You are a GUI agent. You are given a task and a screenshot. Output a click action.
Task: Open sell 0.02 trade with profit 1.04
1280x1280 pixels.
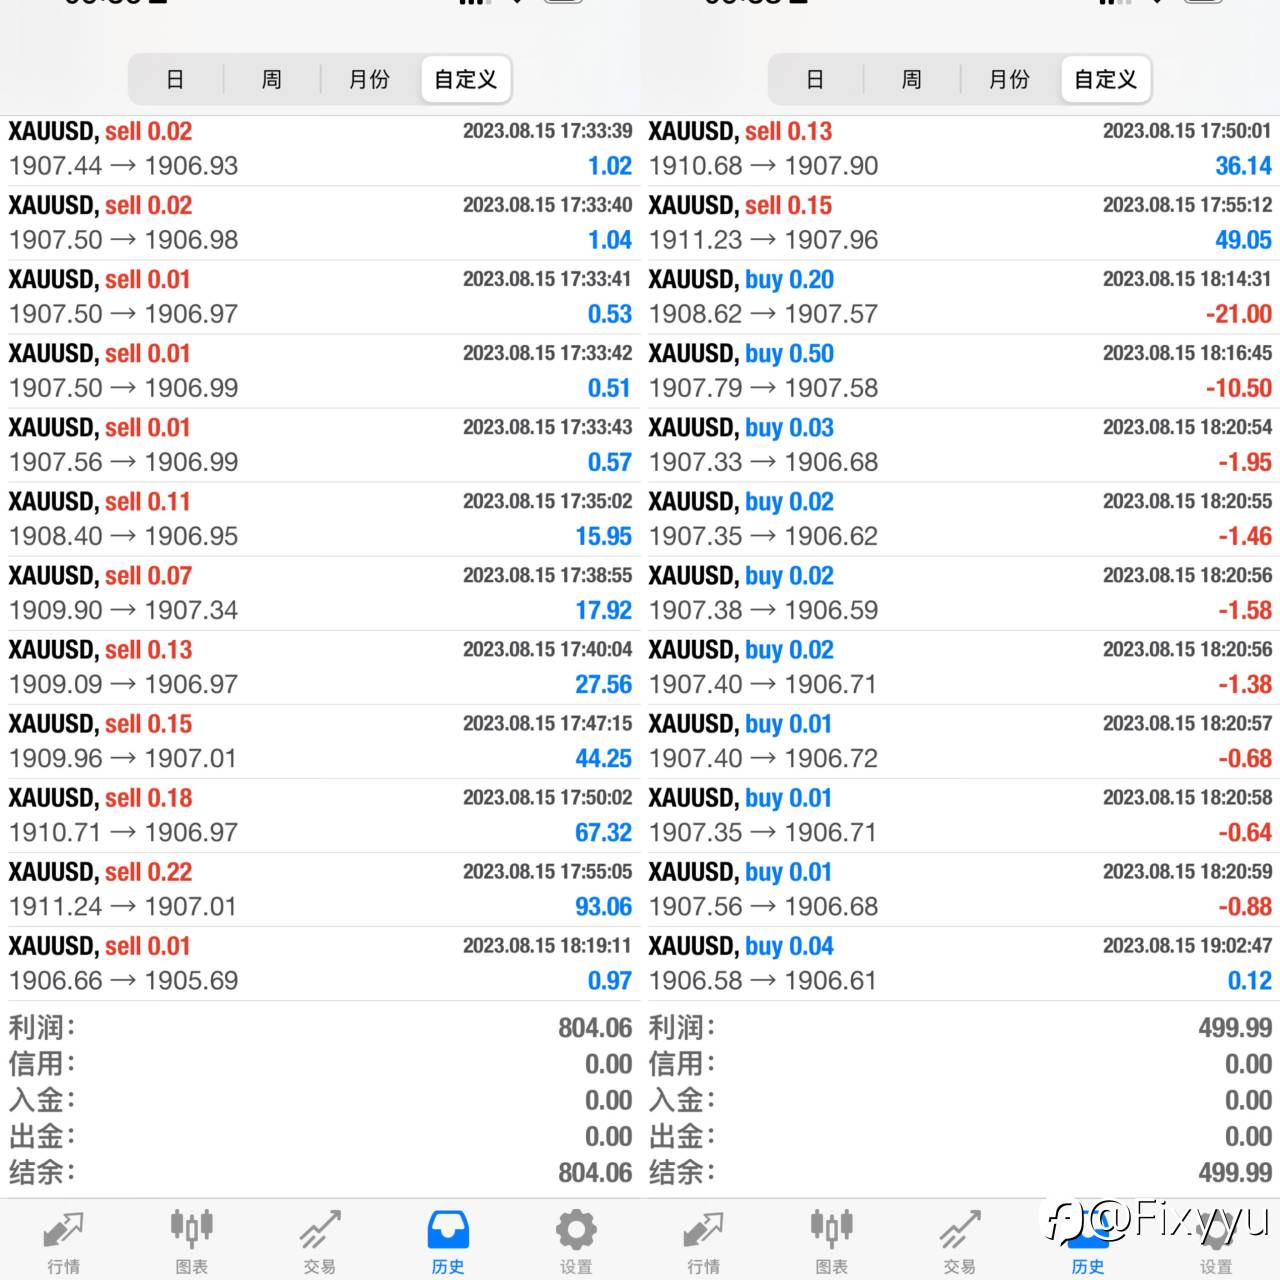[320, 223]
